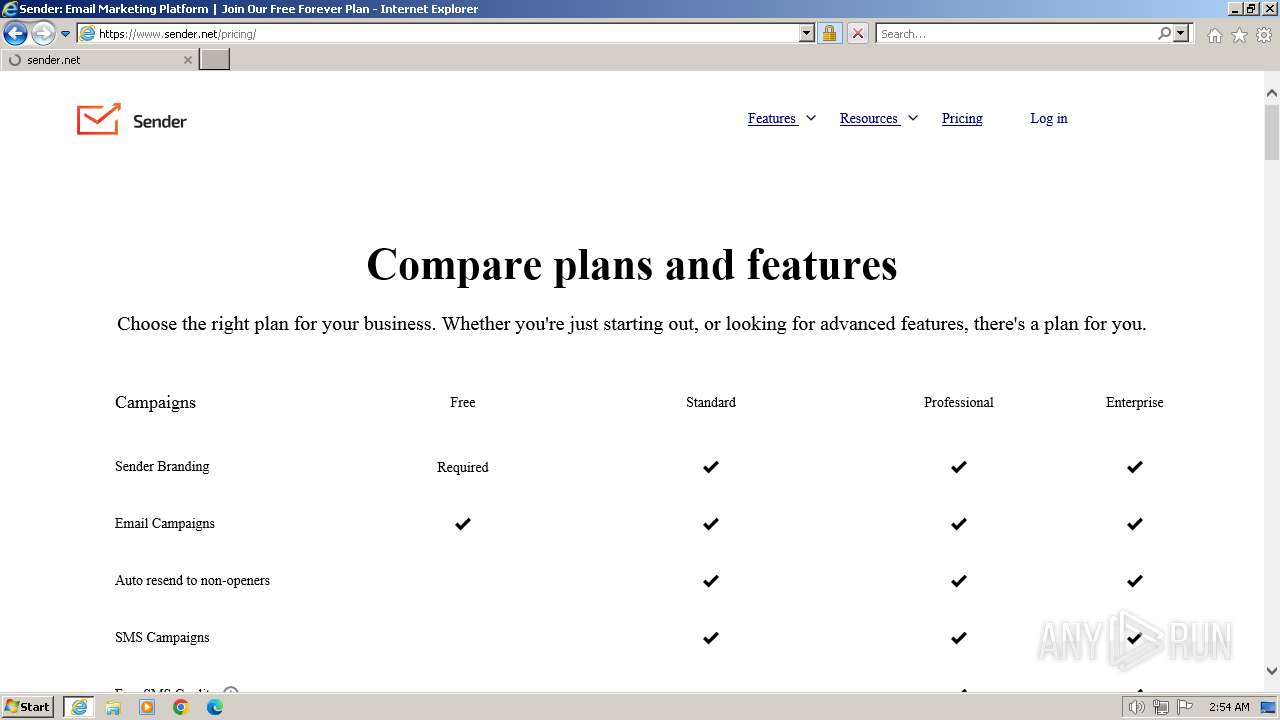Open the Home page icon

pos(1214,35)
